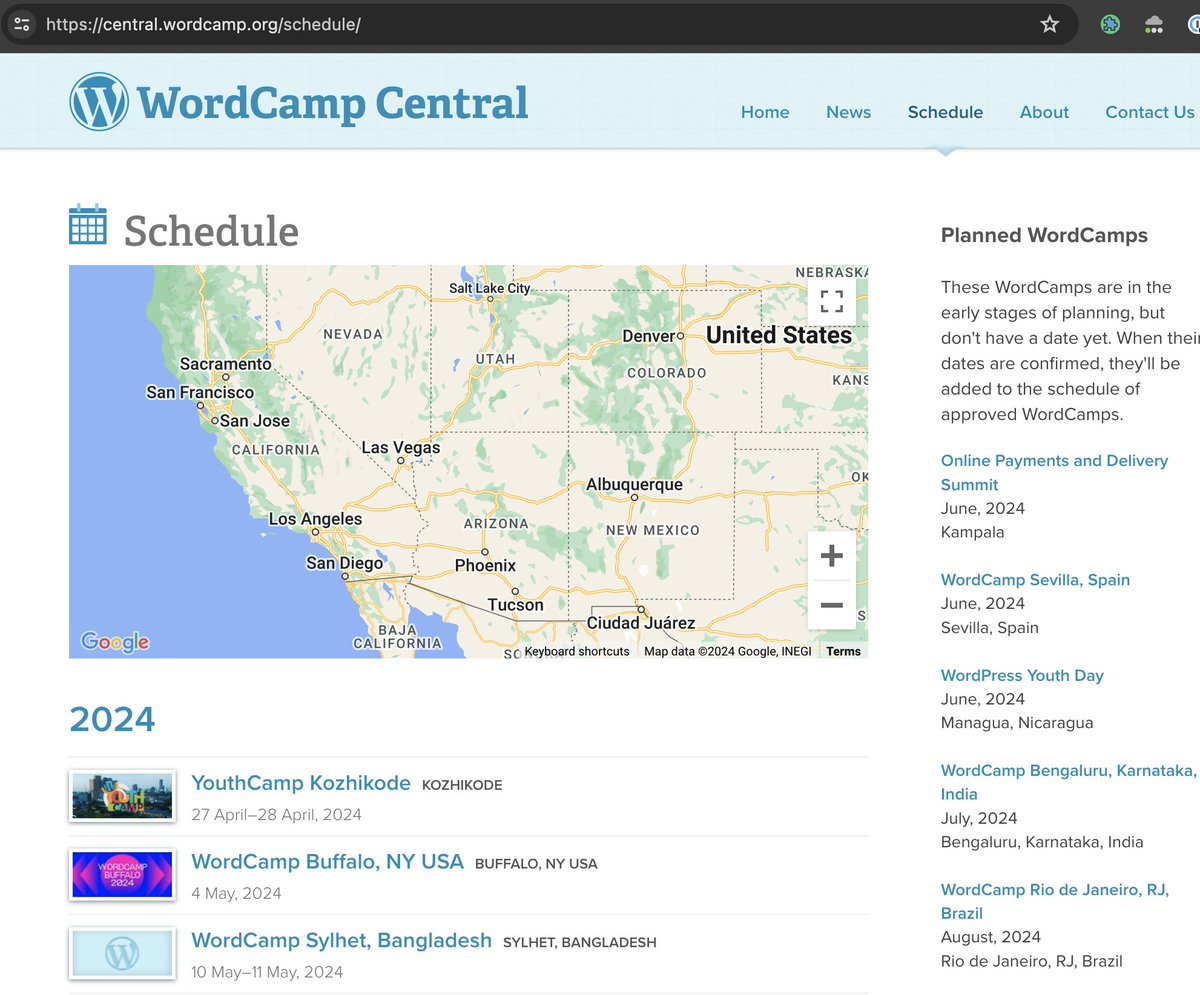Image resolution: width=1200 pixels, height=995 pixels.
Task: Click Sacramento on the map
Action: [x=226, y=364]
